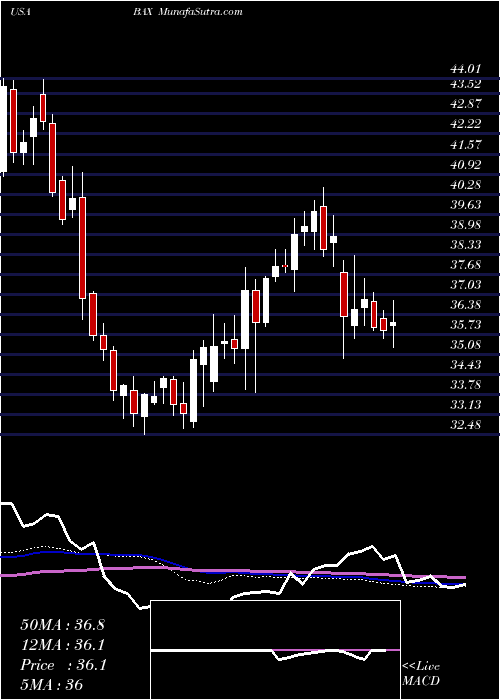Click the 32.48 price level label
The width and height of the screenshot is (500, 700).
click(466, 425)
